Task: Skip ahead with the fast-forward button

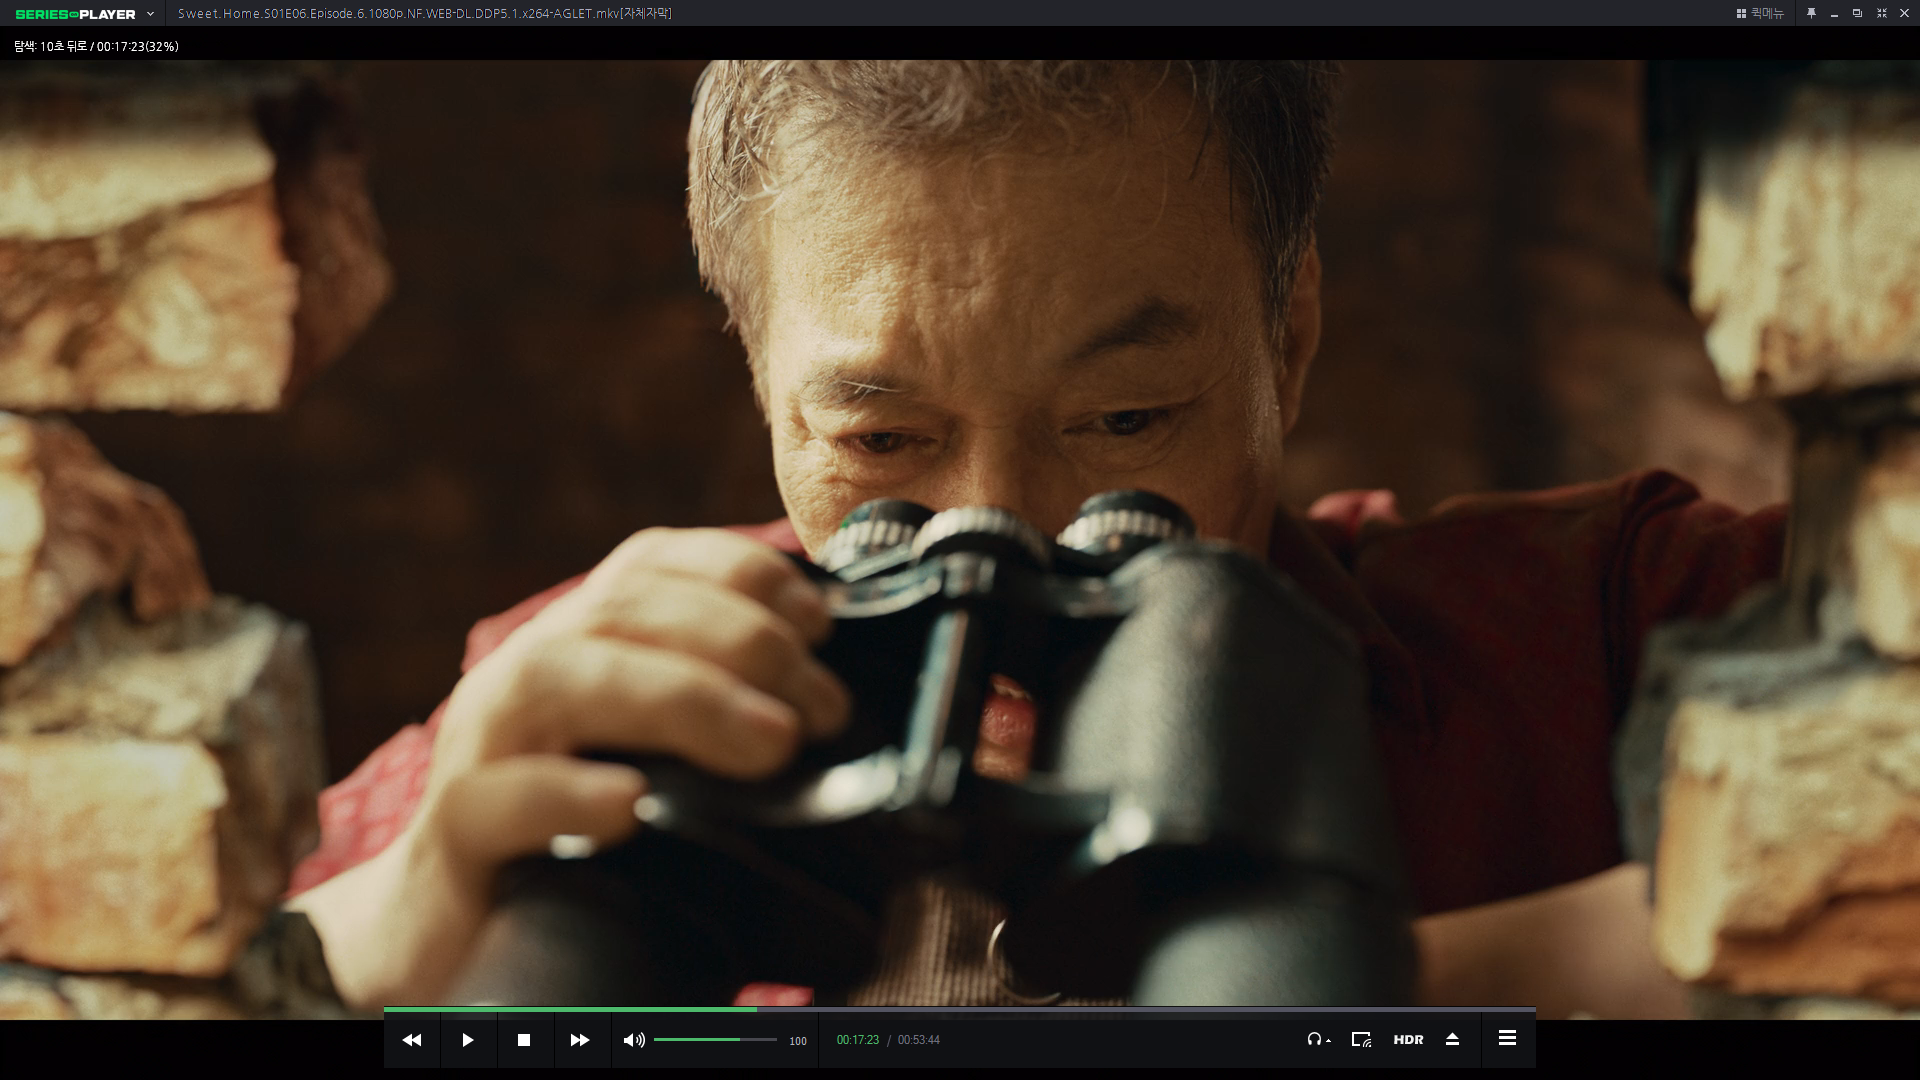Action: coord(579,1040)
